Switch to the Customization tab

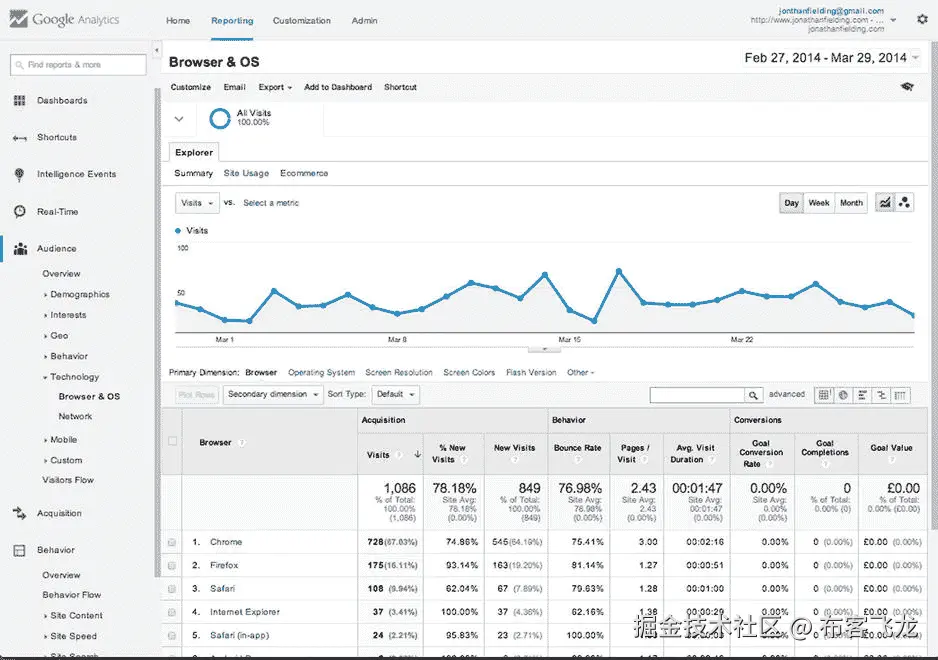point(302,20)
